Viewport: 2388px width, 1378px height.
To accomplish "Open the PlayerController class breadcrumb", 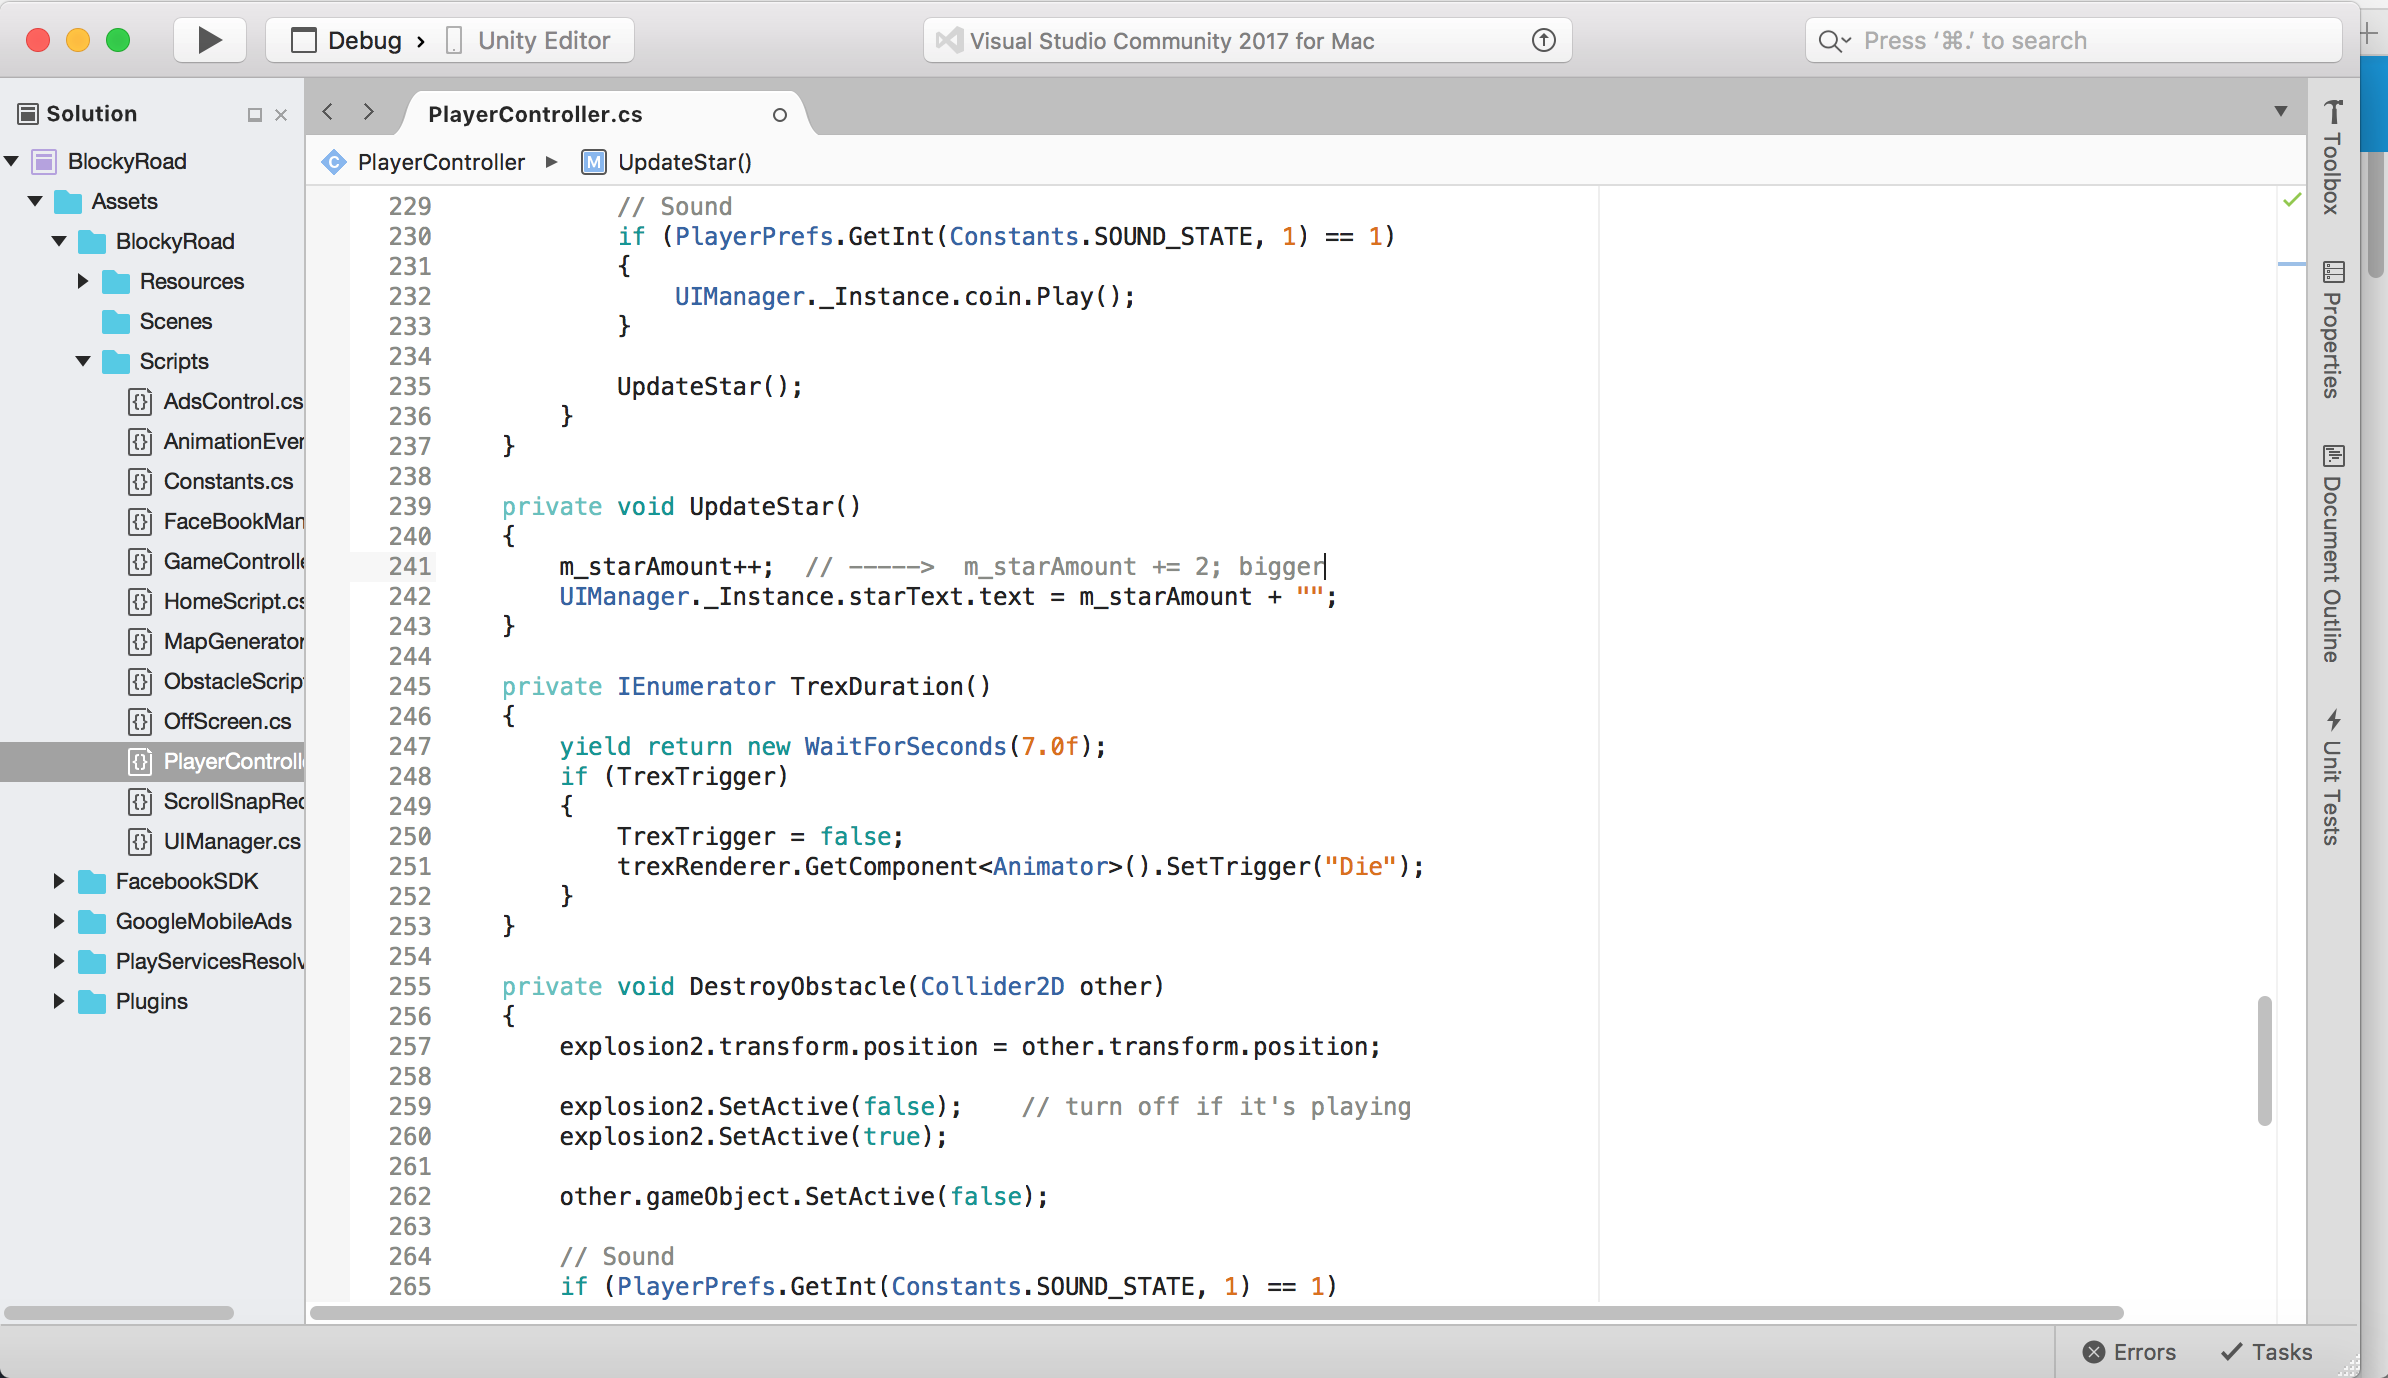I will point(441,162).
